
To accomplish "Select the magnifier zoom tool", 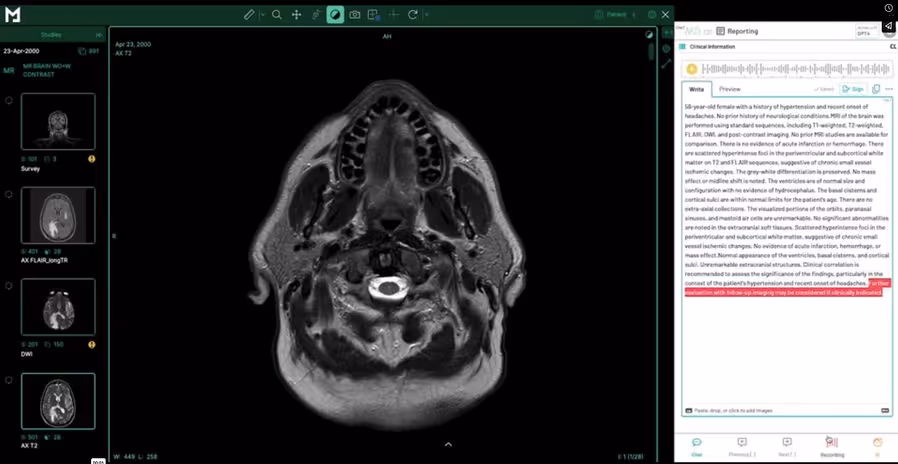I will (277, 15).
